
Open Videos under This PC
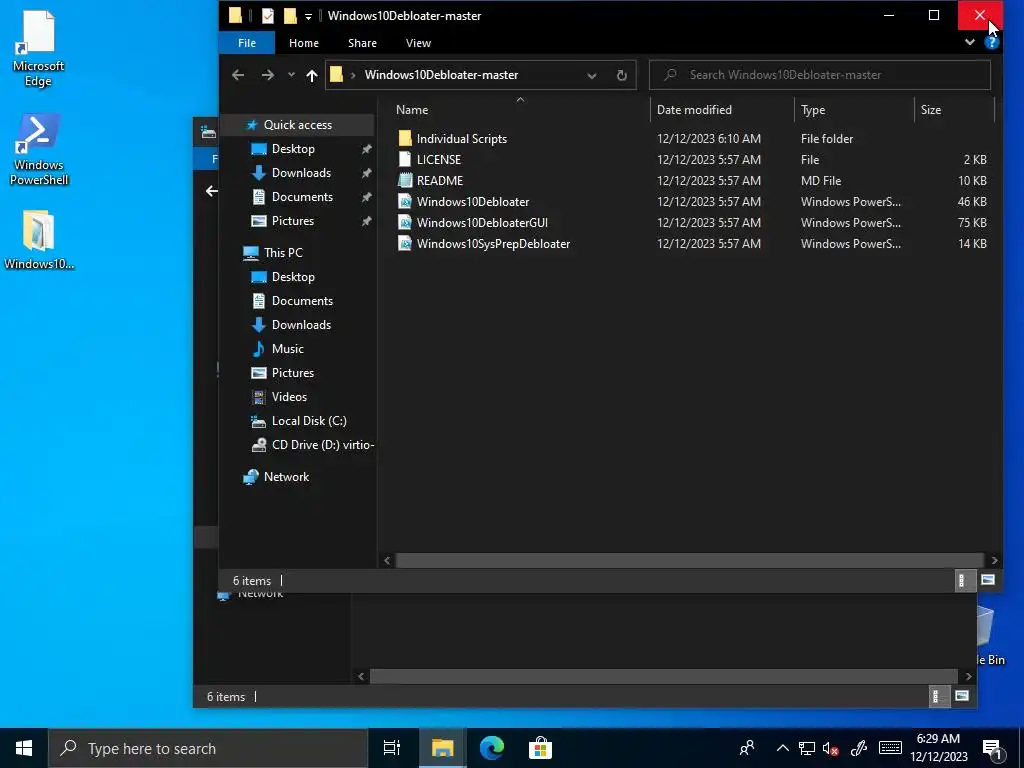point(289,396)
